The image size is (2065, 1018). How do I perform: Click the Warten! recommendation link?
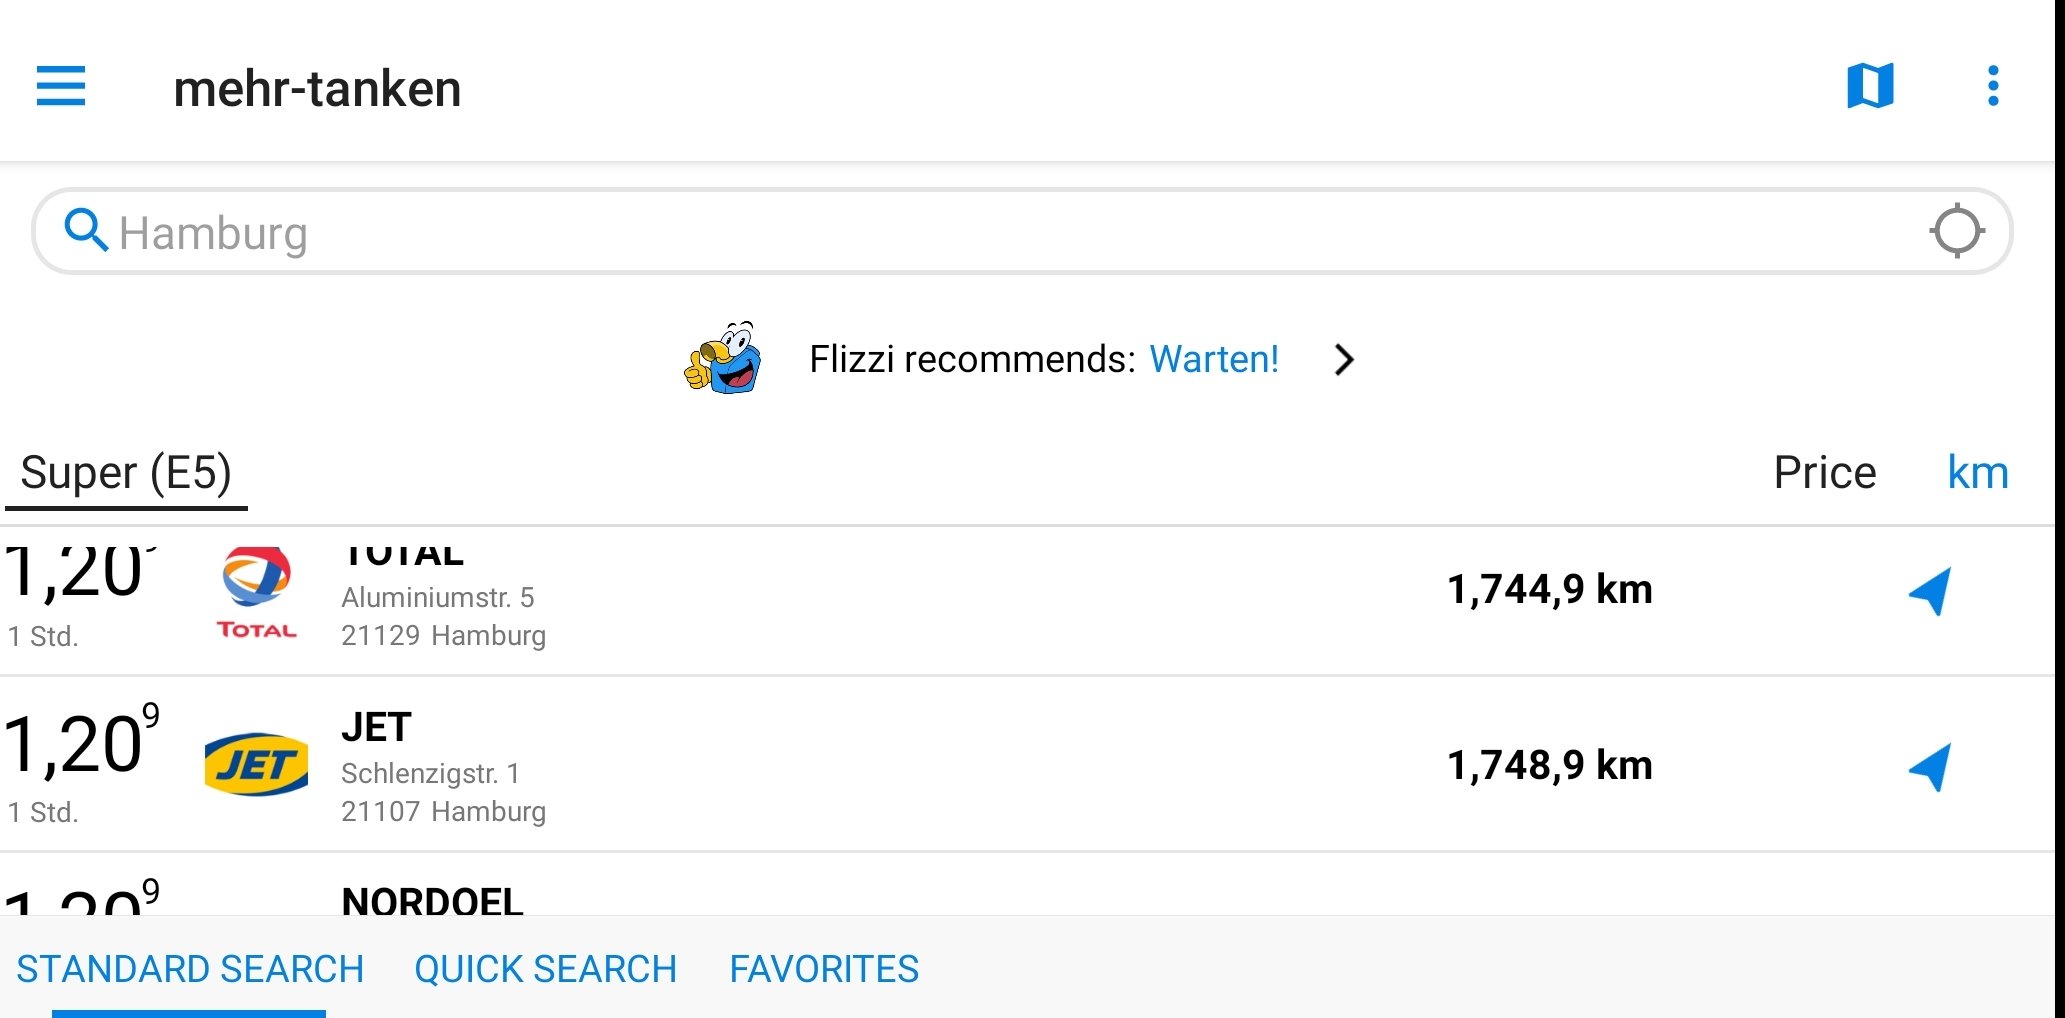point(1214,359)
